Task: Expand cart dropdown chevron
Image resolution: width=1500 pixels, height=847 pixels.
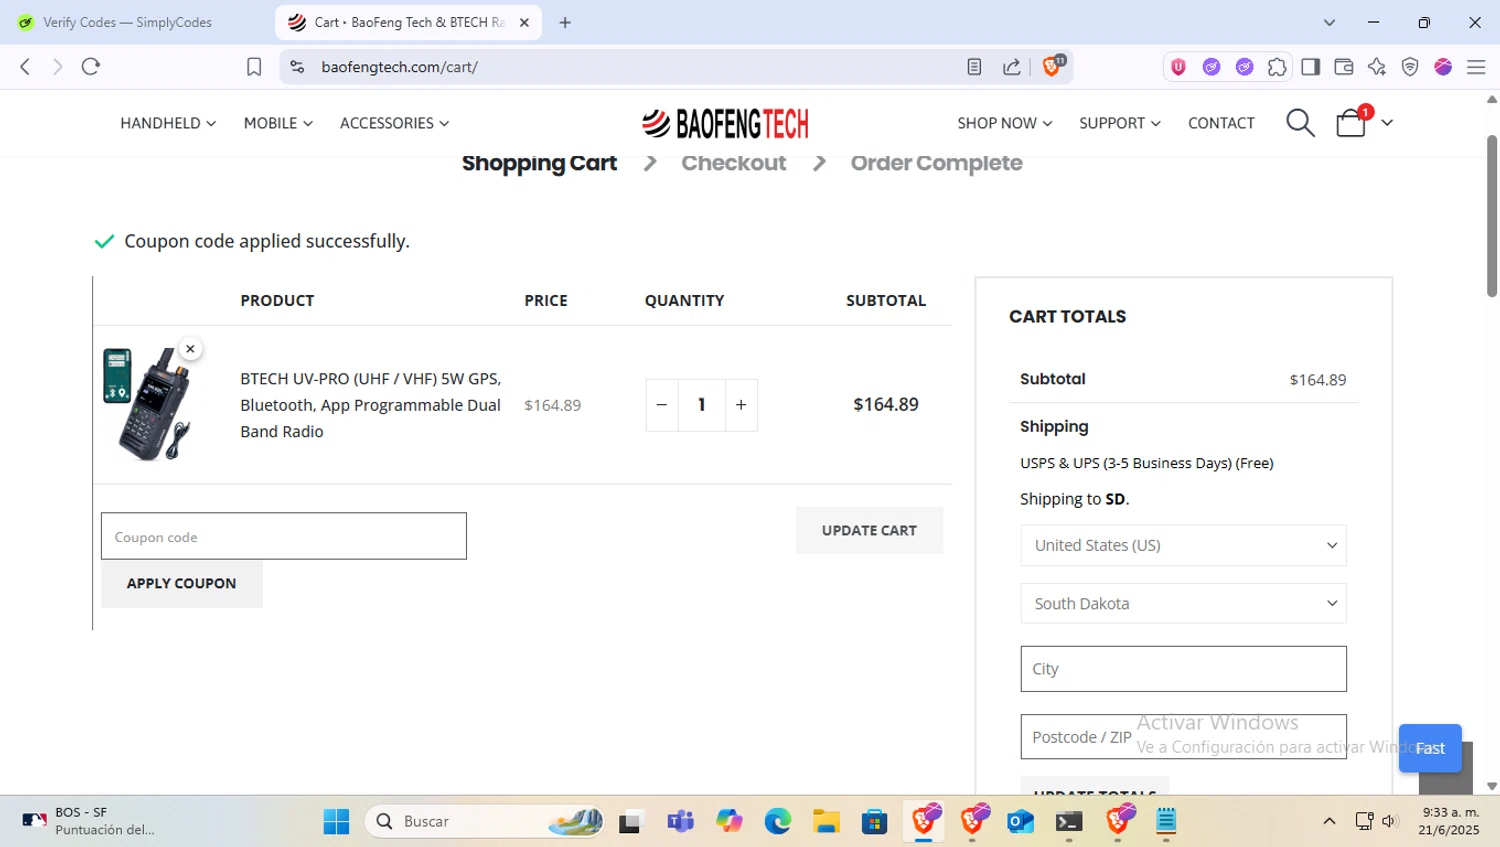Action: tap(1387, 123)
